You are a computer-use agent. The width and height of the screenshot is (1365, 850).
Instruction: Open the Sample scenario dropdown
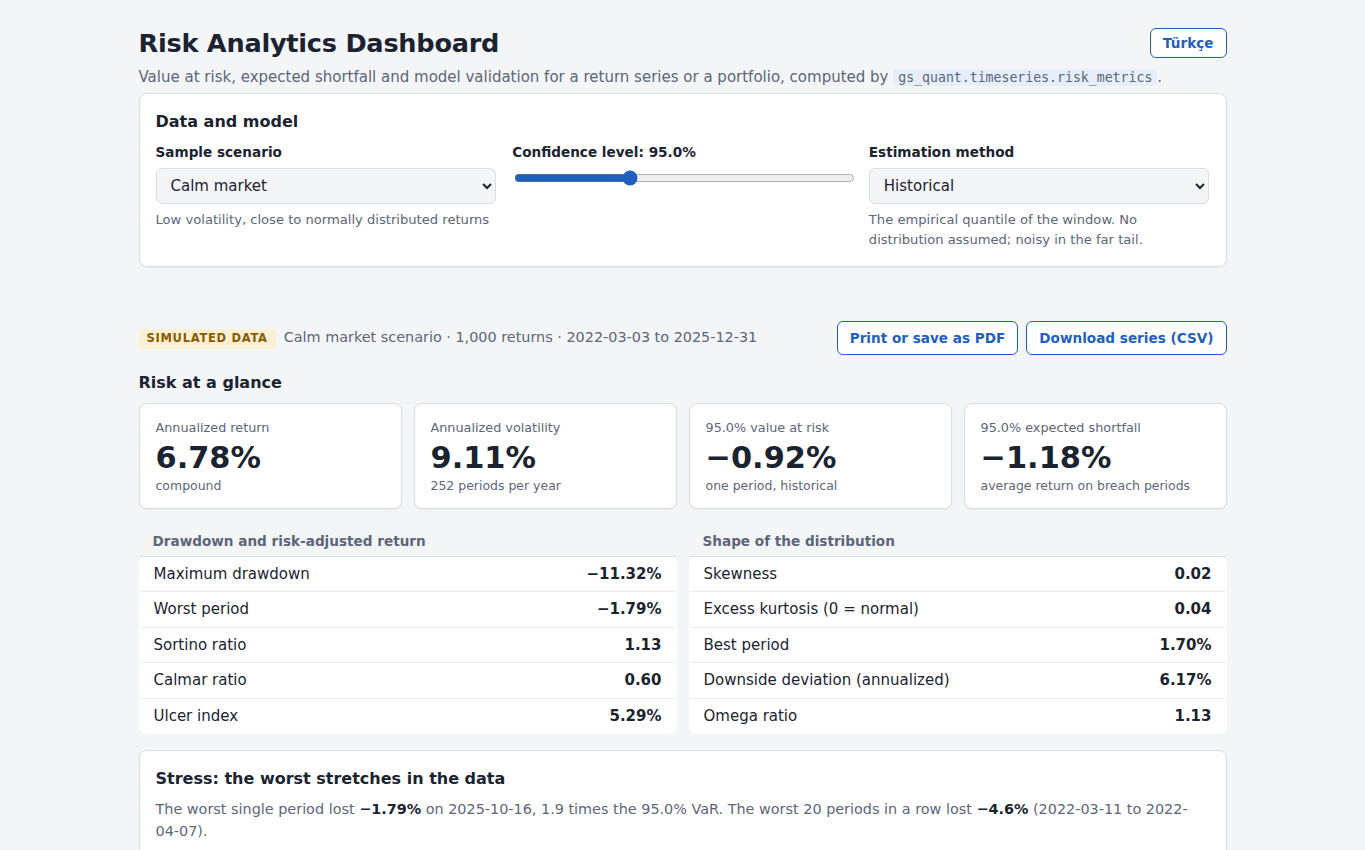tap(326, 186)
